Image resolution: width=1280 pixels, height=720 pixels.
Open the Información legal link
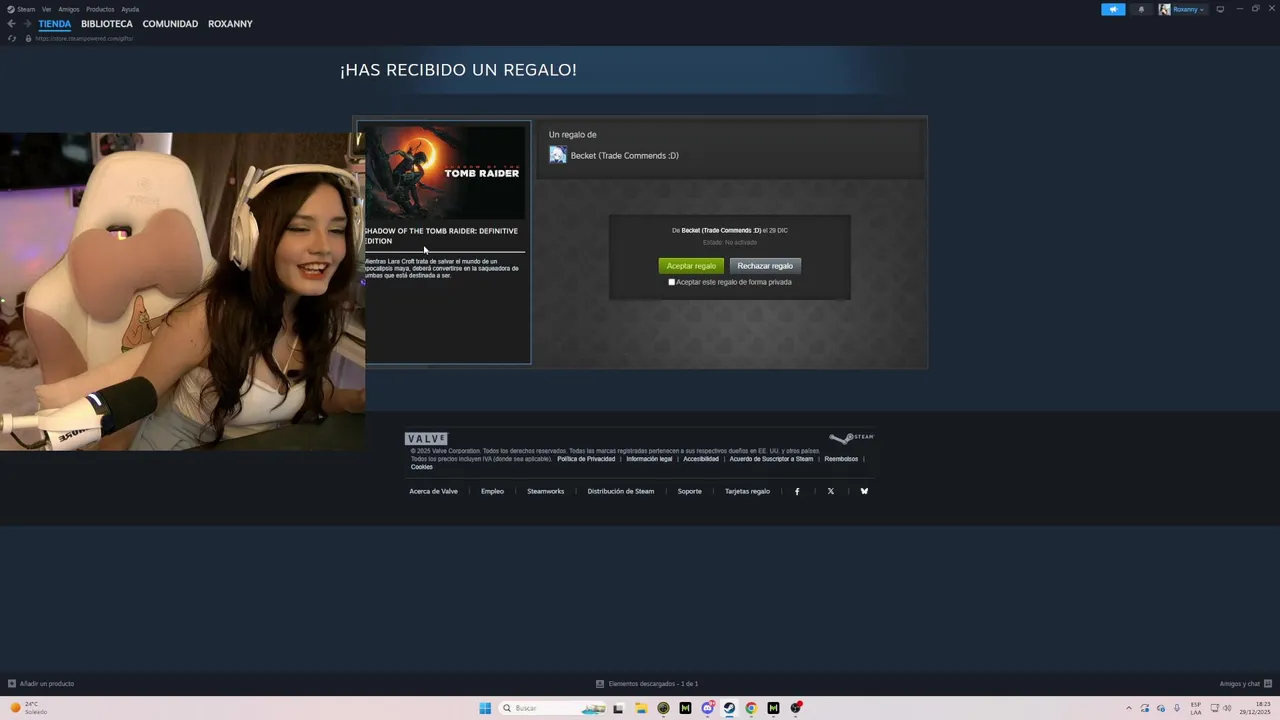click(x=649, y=459)
